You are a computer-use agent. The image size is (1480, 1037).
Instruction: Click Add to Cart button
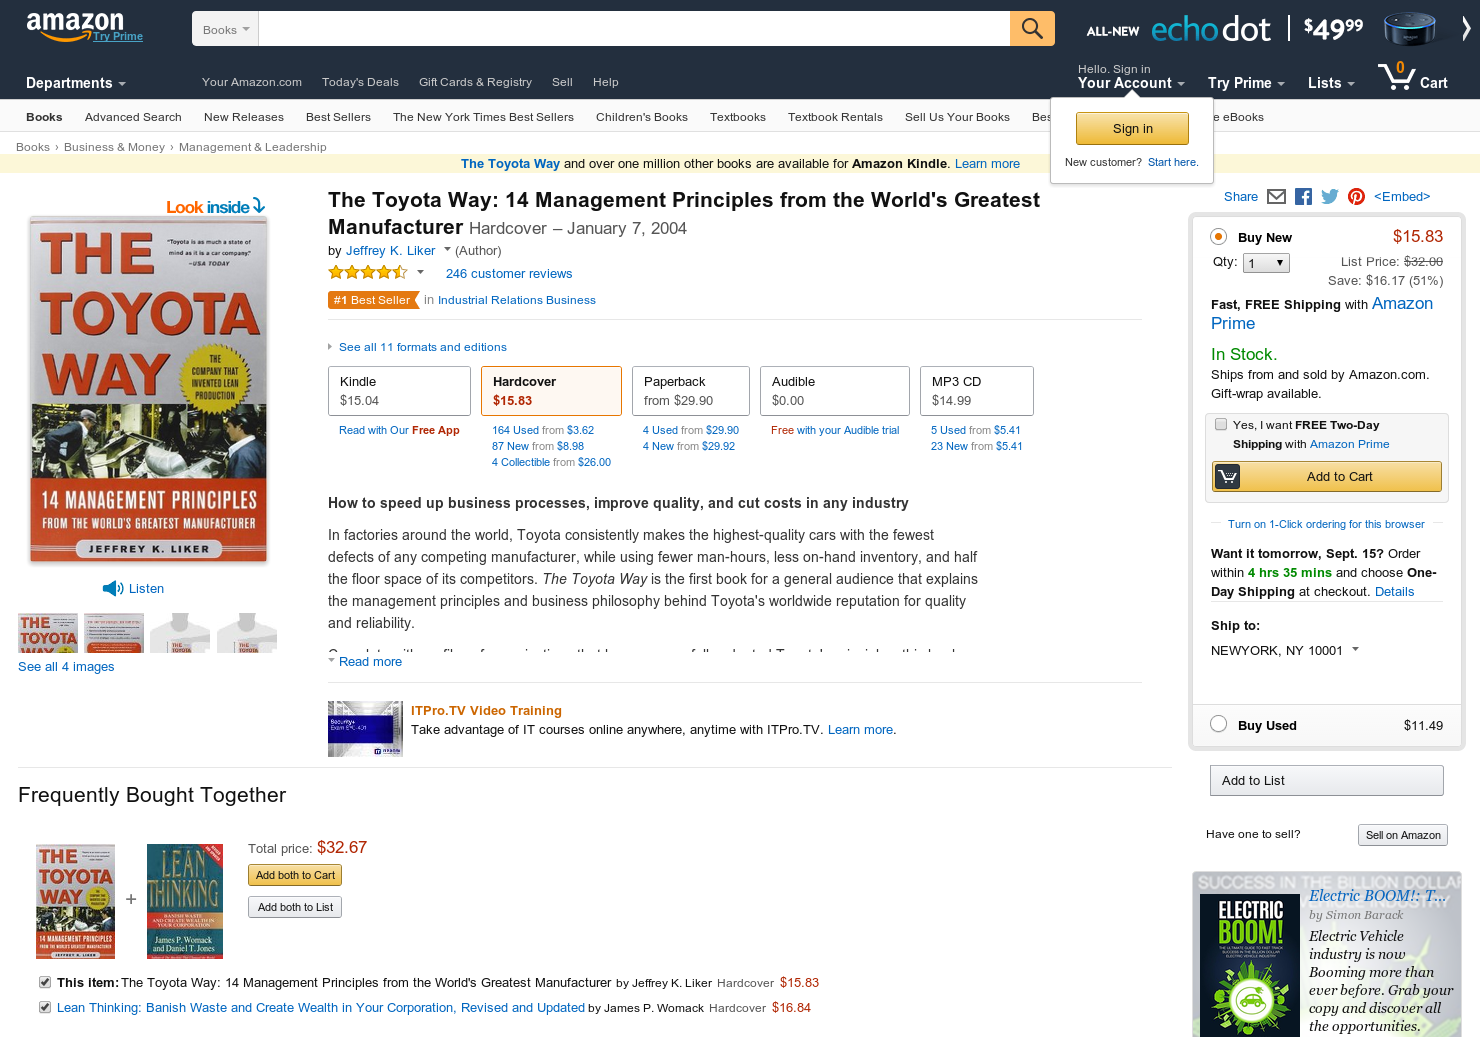point(1327,477)
